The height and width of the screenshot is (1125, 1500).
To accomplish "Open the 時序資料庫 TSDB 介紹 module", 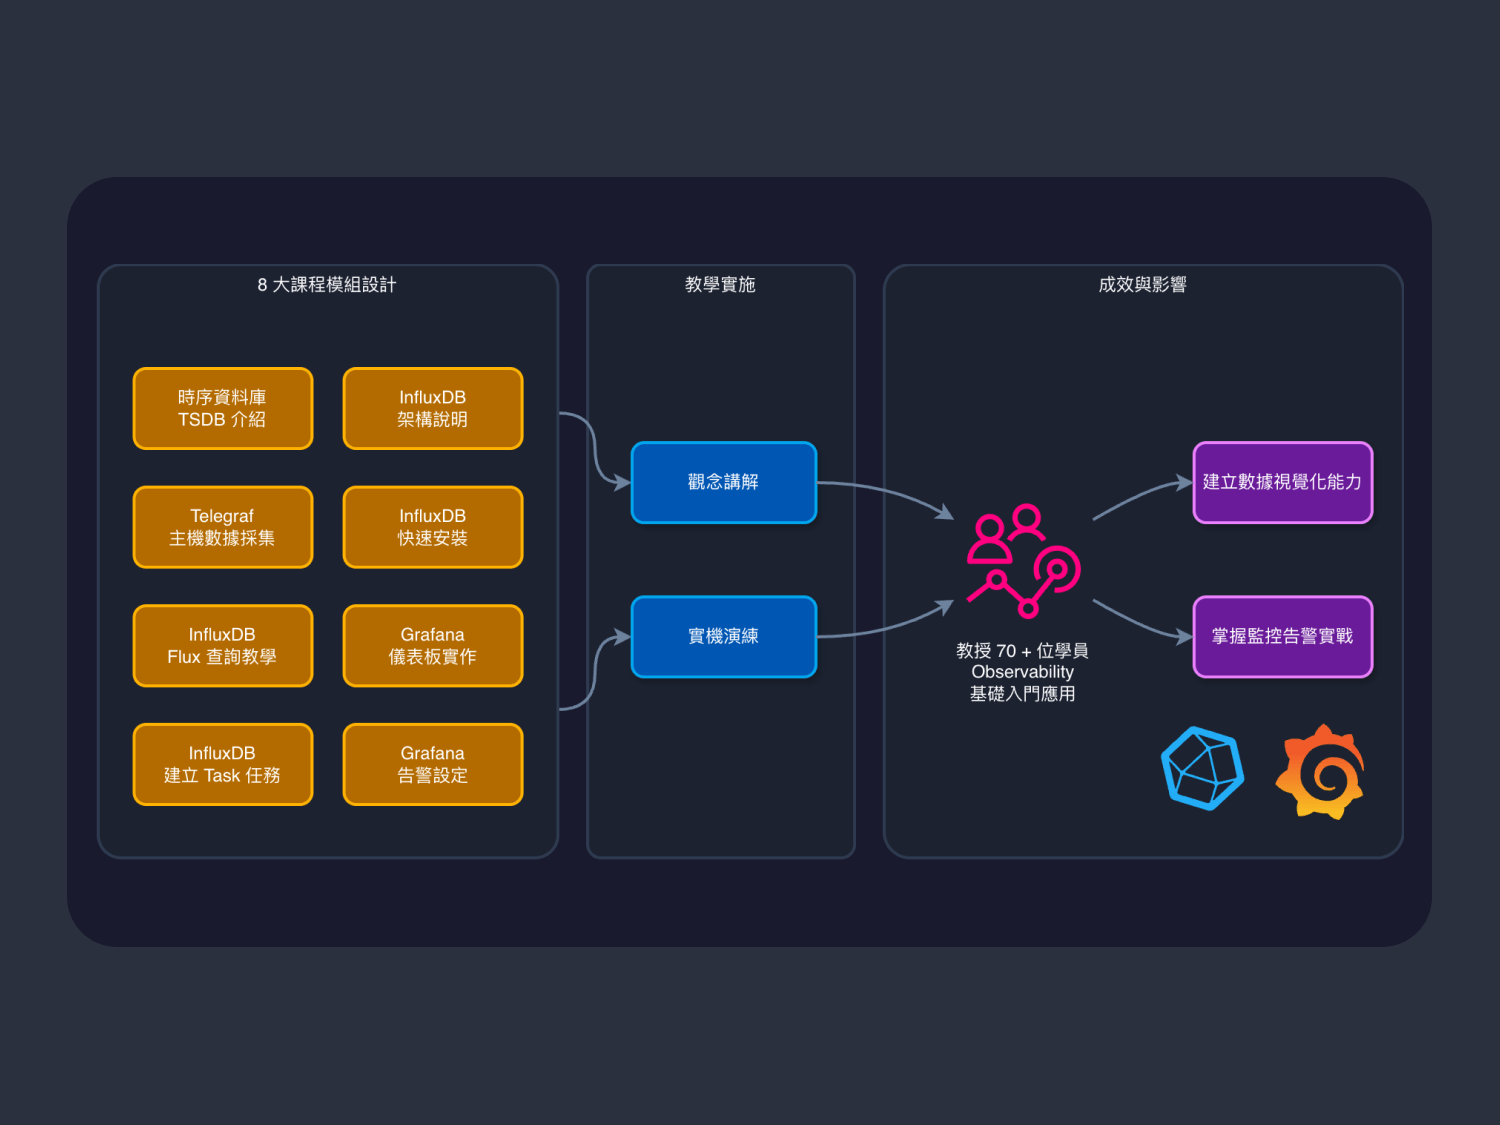I will [x=222, y=407].
